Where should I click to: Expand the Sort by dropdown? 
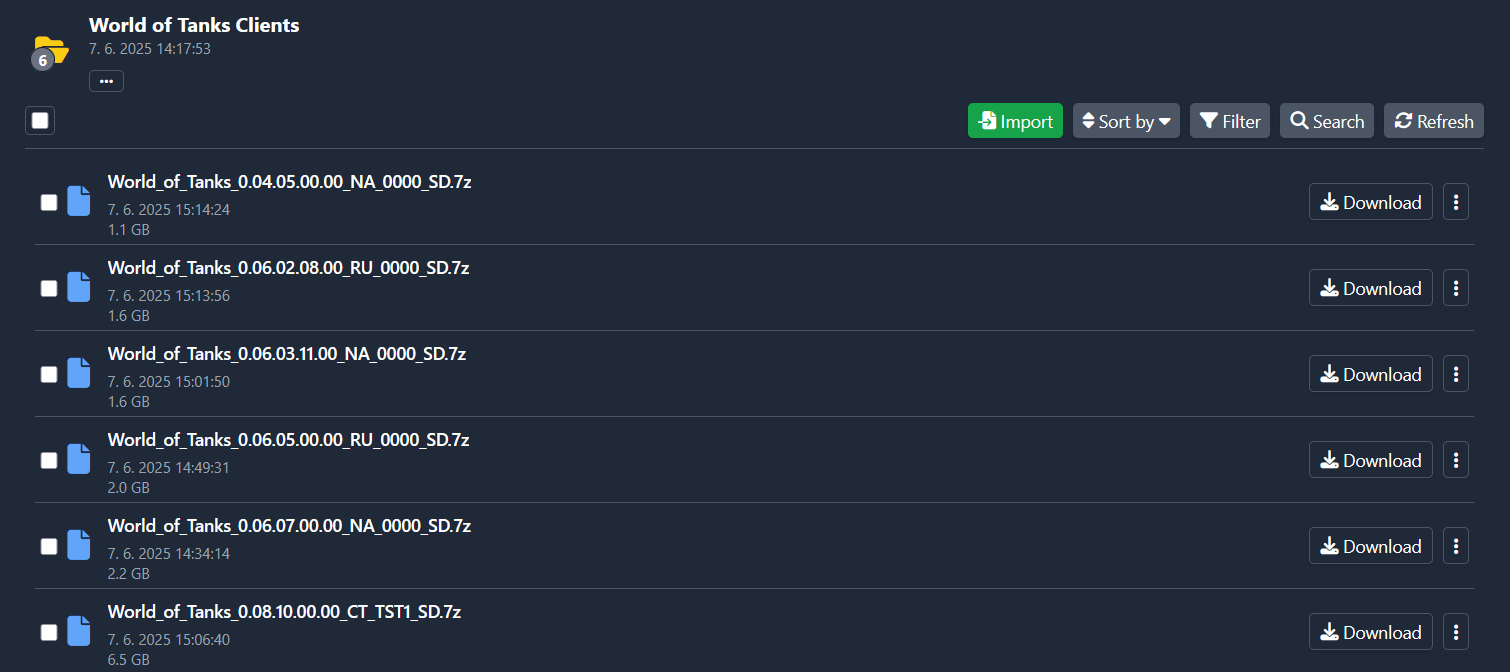pos(1126,121)
